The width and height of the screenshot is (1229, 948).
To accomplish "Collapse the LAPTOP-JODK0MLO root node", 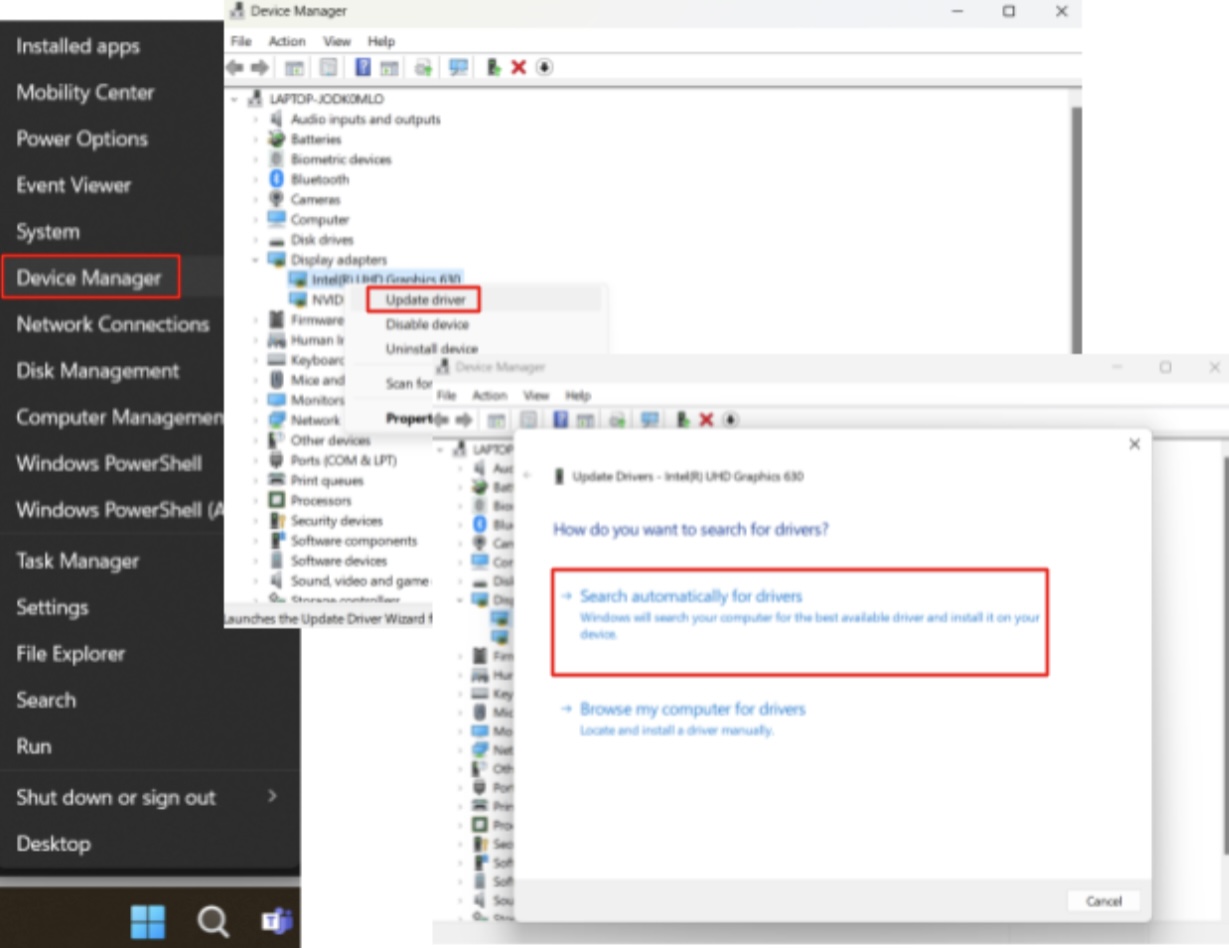I will coord(236,99).
